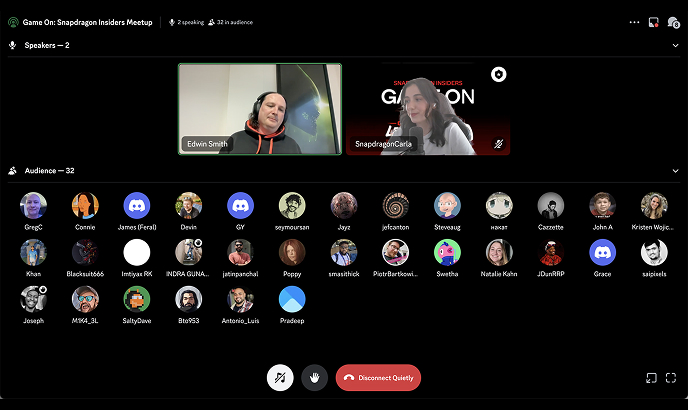Click the '32 in audience' indicator
688x410 pixels.
click(x=231, y=22)
